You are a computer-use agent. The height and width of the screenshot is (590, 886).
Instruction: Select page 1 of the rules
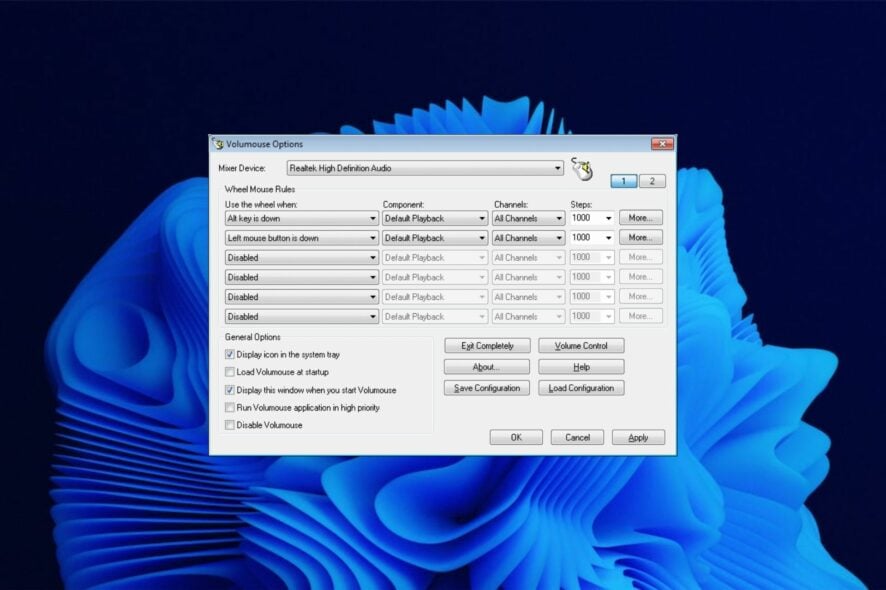tap(624, 181)
